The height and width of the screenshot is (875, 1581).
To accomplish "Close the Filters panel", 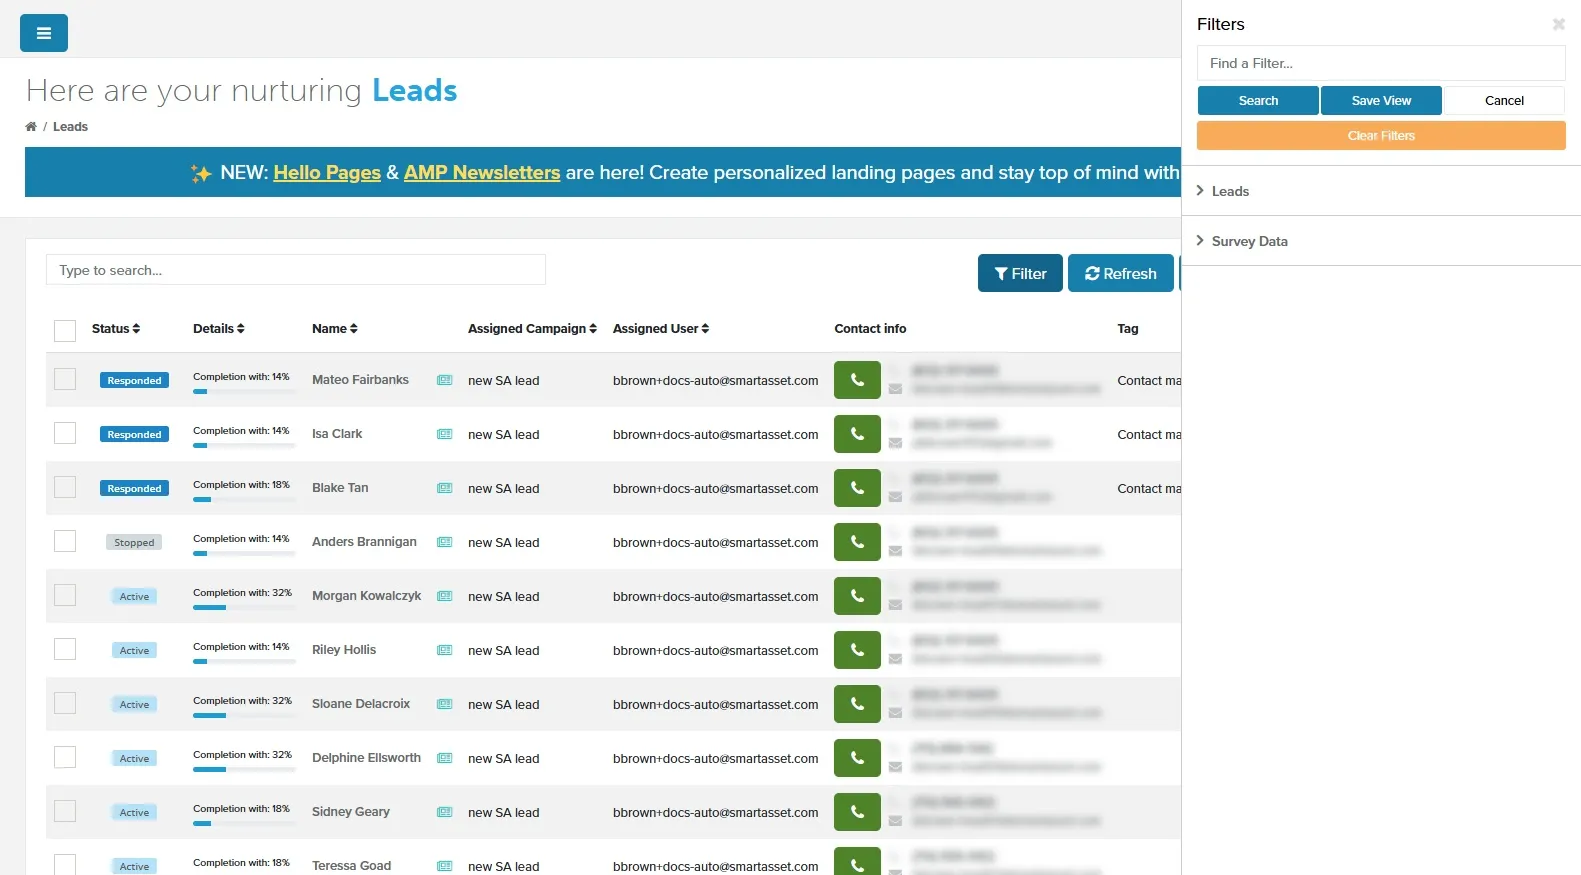I will pyautogui.click(x=1558, y=24).
